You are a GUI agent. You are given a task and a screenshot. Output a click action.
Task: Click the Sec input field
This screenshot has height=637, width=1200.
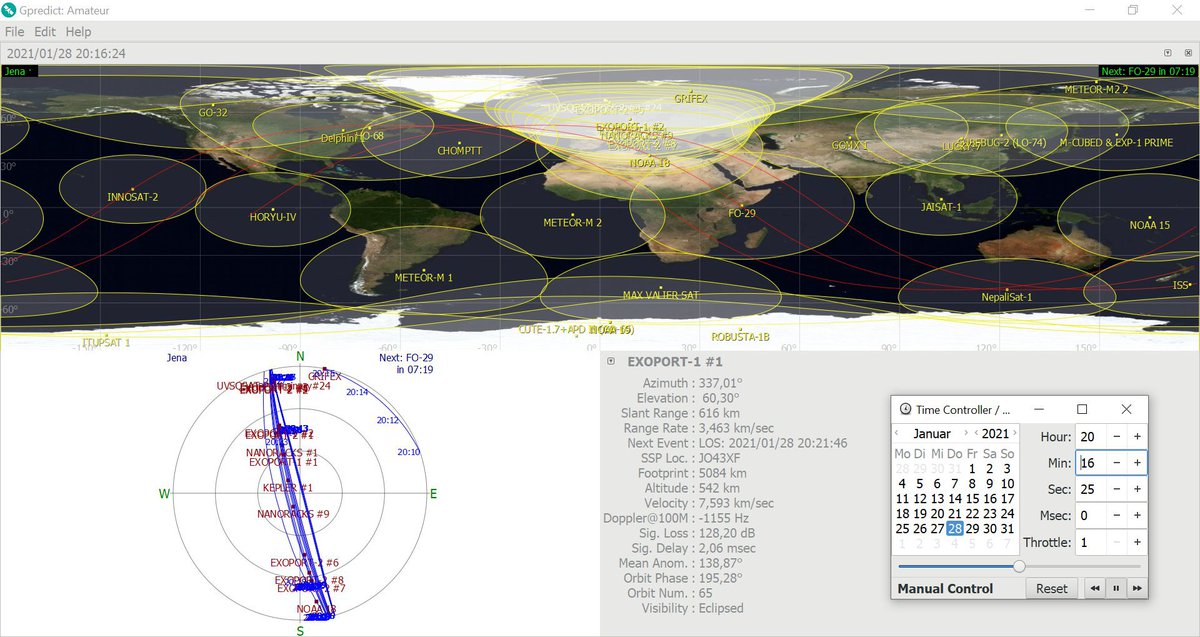click(1091, 489)
